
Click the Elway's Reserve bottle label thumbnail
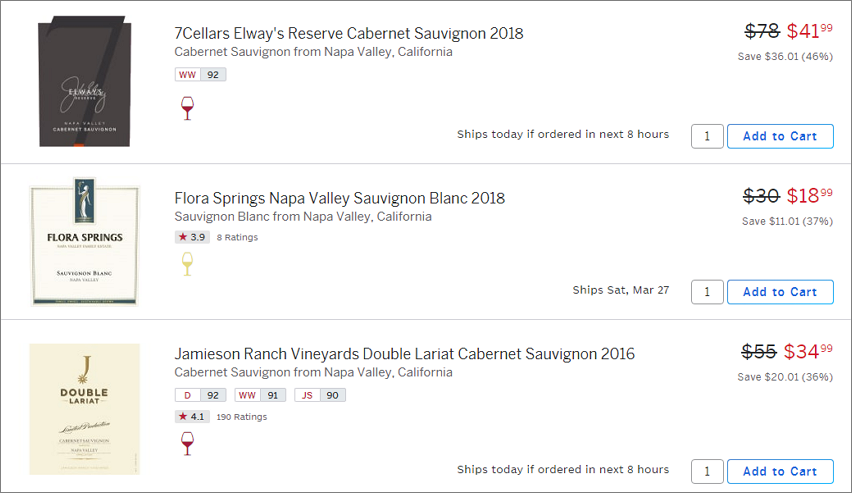pos(85,82)
